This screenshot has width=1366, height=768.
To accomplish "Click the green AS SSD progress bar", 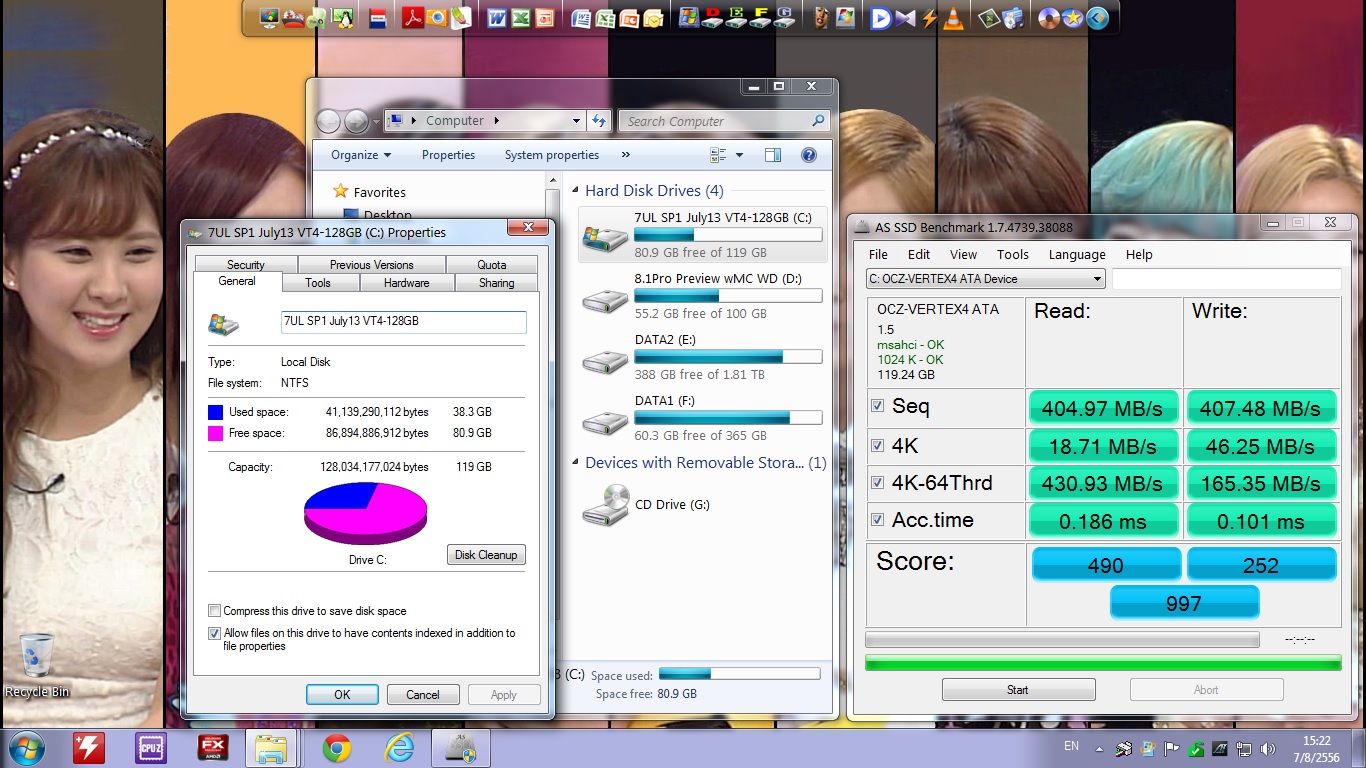I will pos(1103,662).
